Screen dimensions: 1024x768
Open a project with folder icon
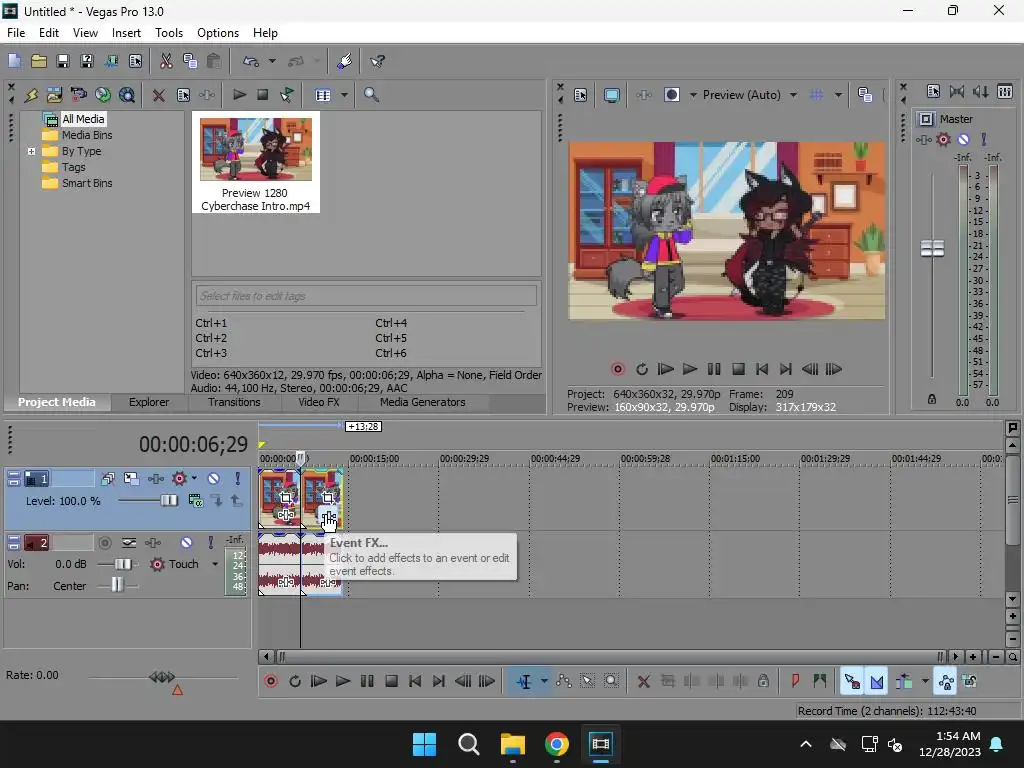[39, 61]
